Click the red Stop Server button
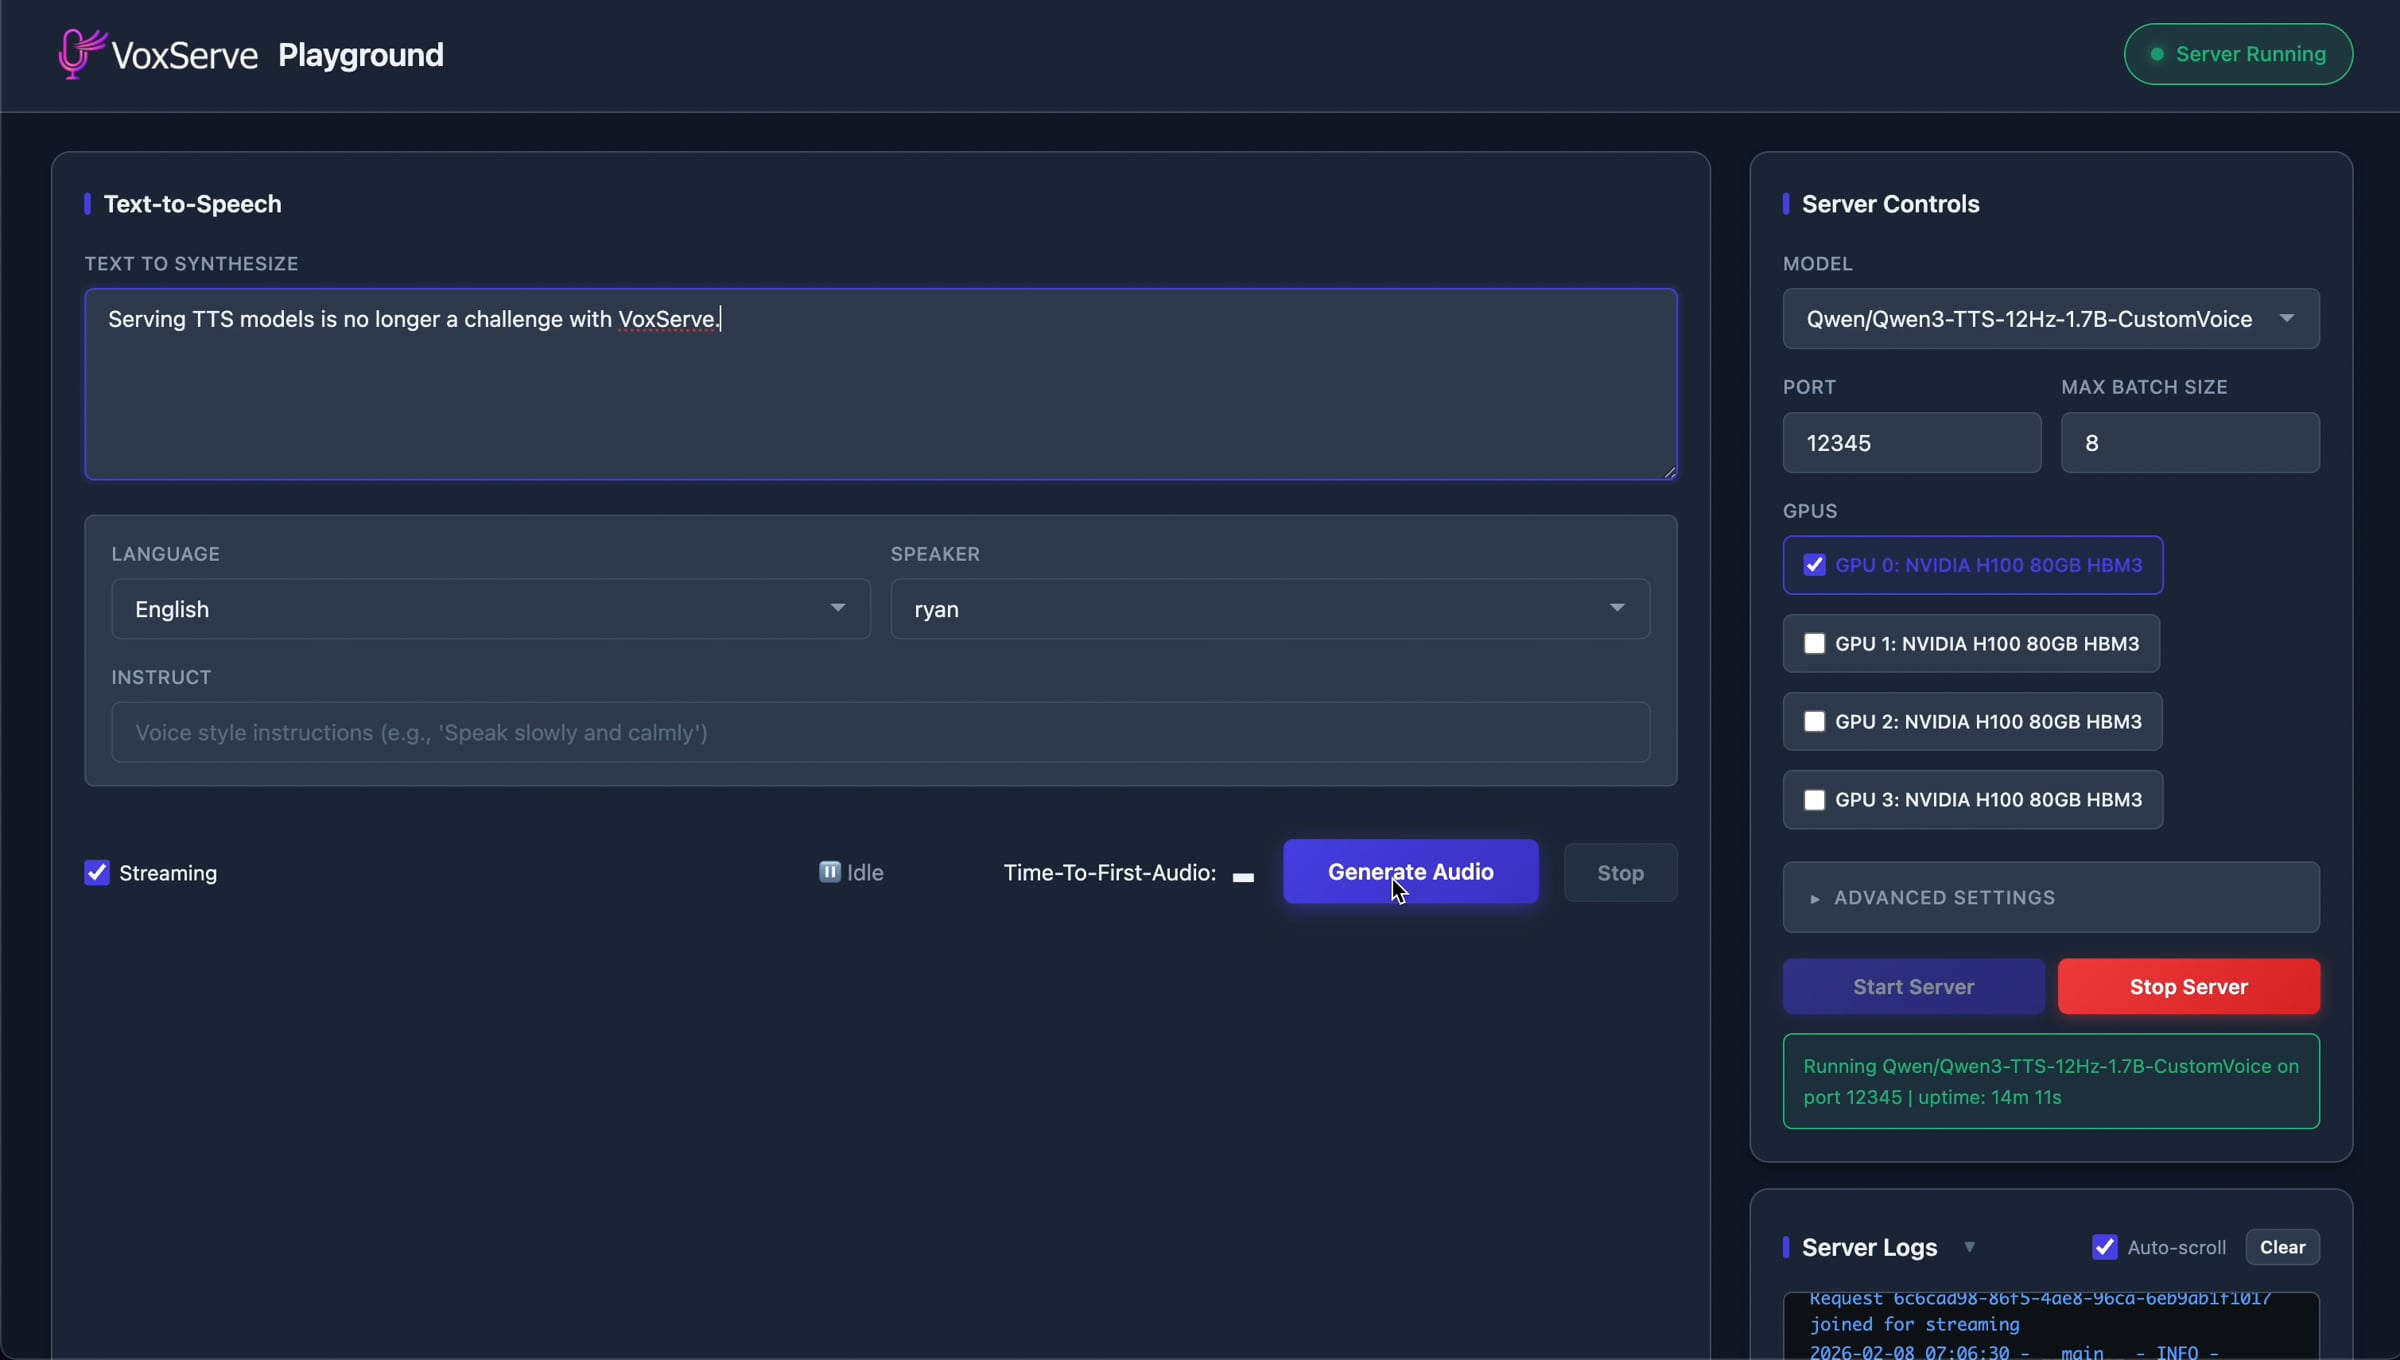This screenshot has height=1360, width=2400. (2189, 987)
